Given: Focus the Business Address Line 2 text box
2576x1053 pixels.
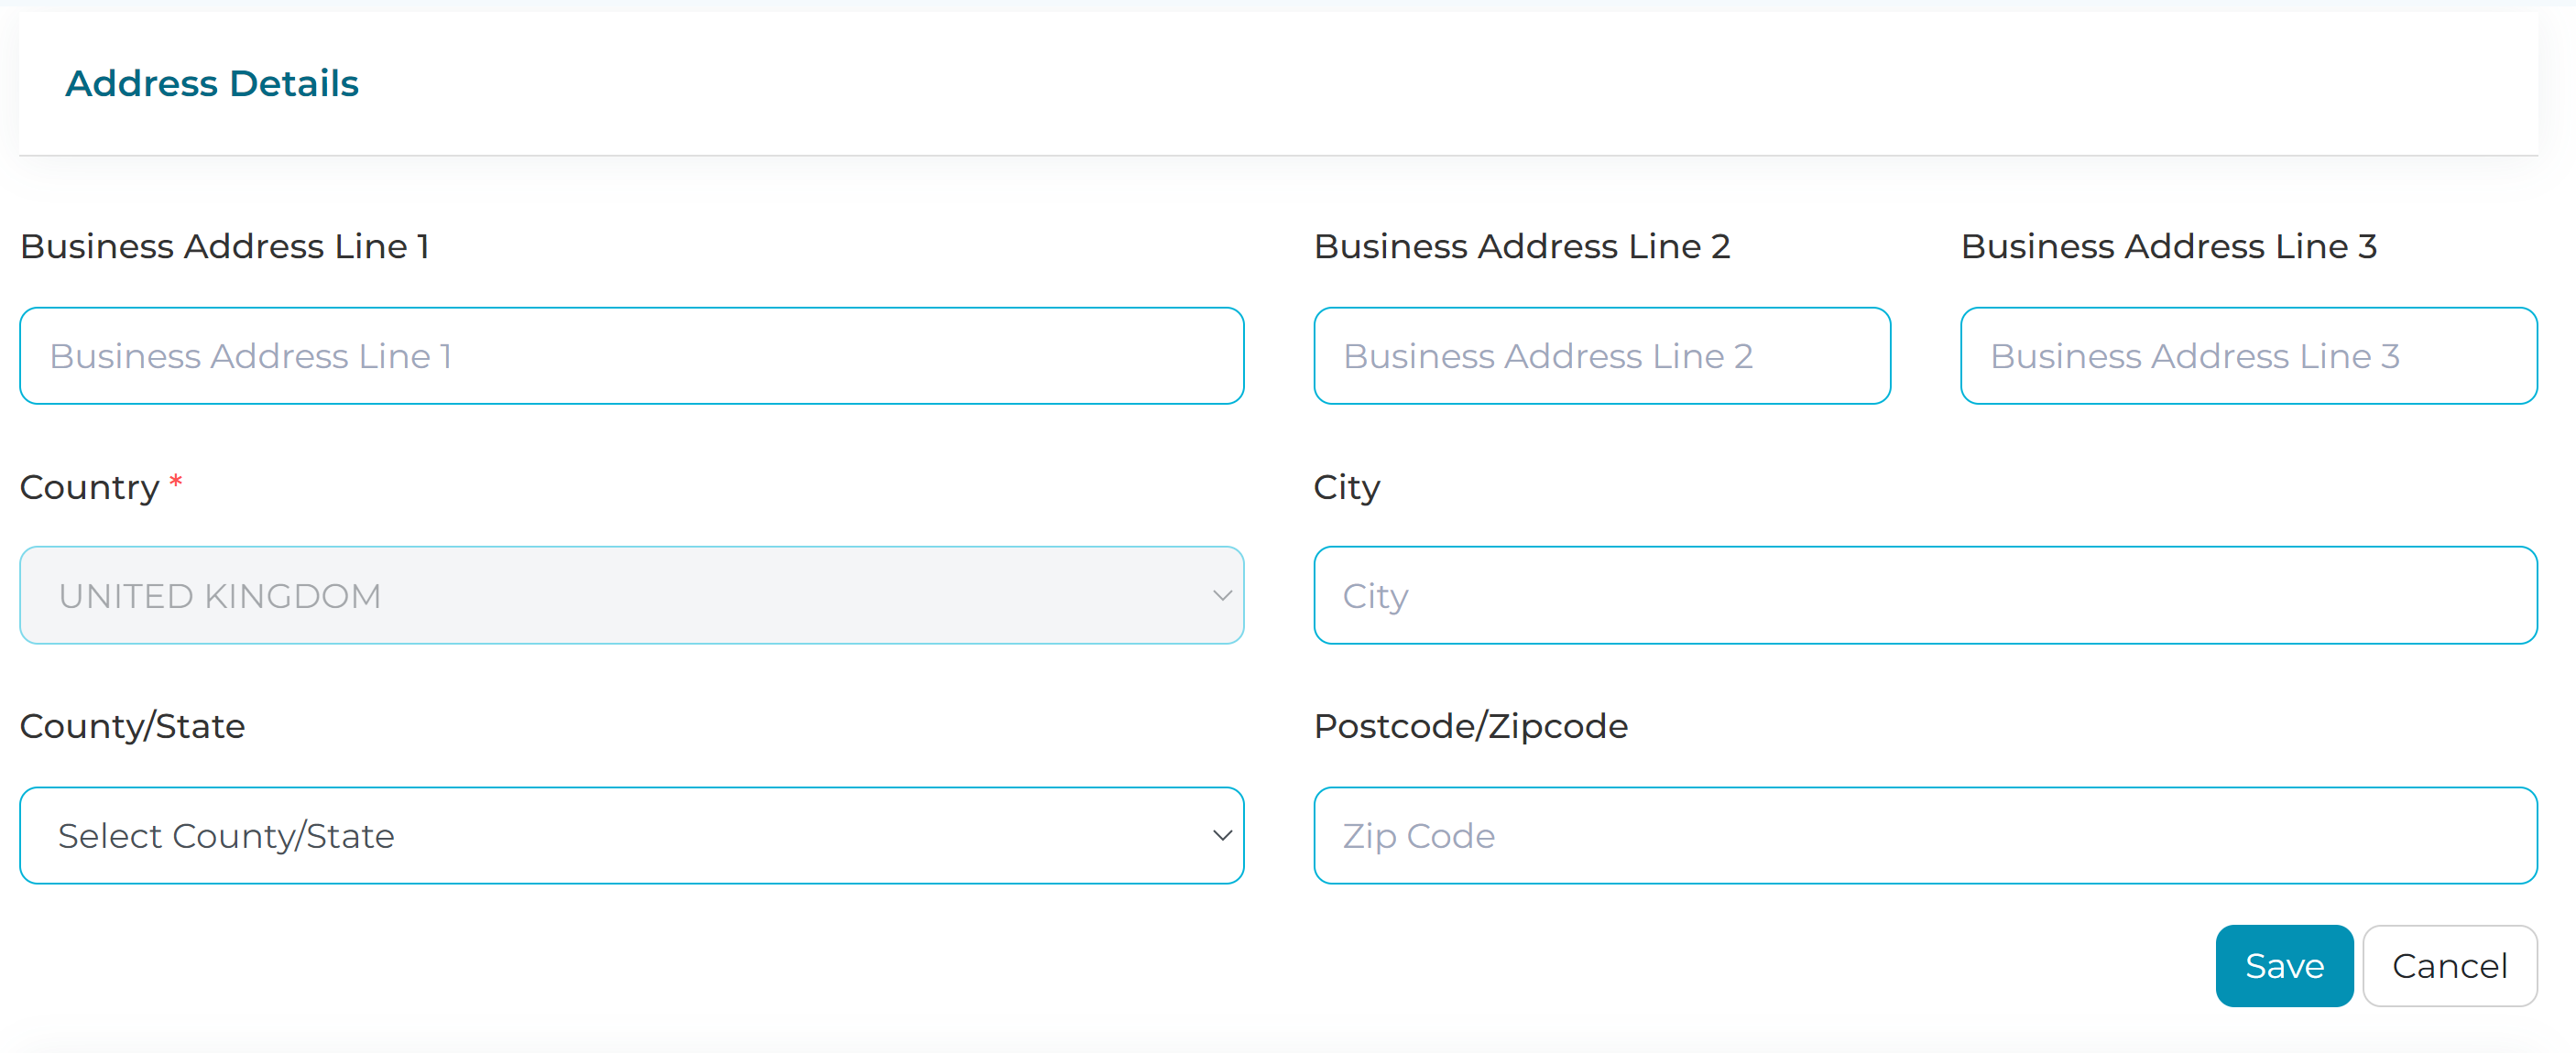Looking at the screenshot, I should [x=1601, y=356].
